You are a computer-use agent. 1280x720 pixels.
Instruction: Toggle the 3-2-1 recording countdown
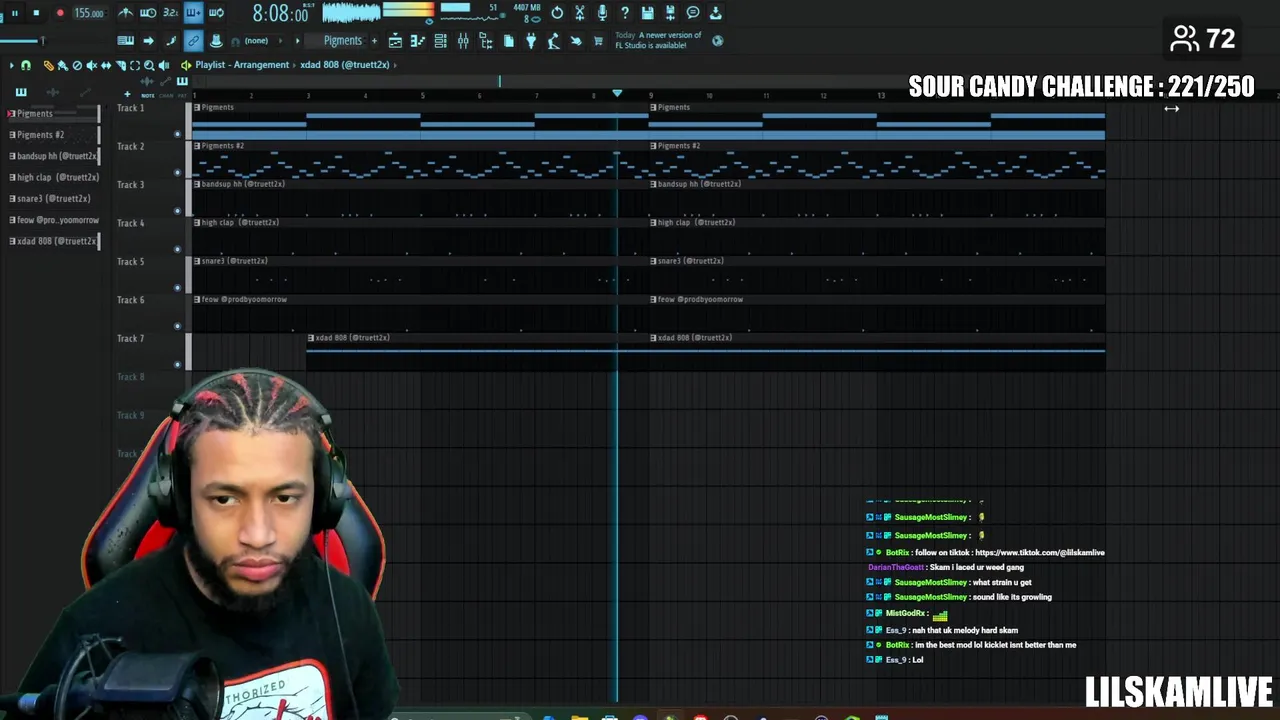[x=170, y=13]
